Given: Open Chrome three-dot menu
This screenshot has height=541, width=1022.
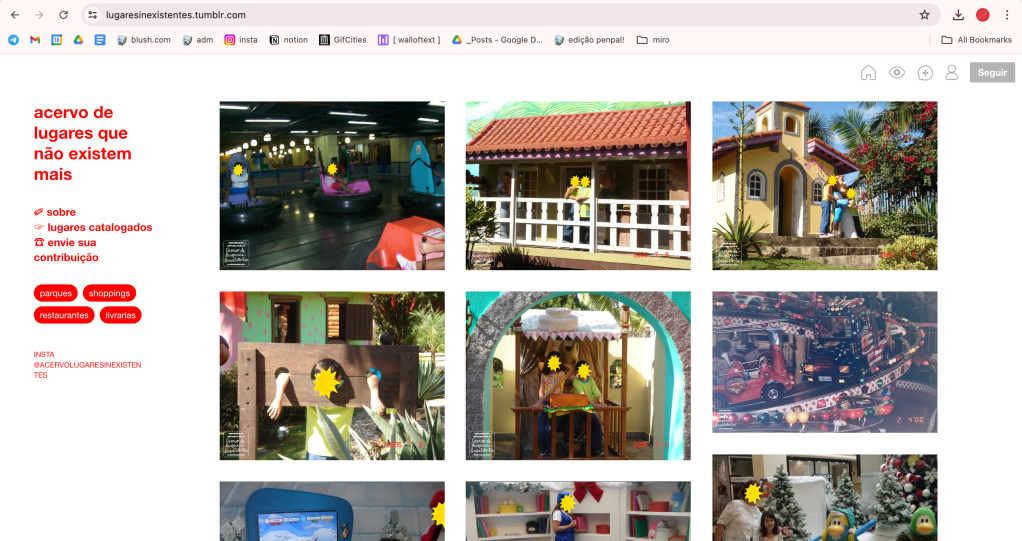Looking at the screenshot, I should (1007, 15).
